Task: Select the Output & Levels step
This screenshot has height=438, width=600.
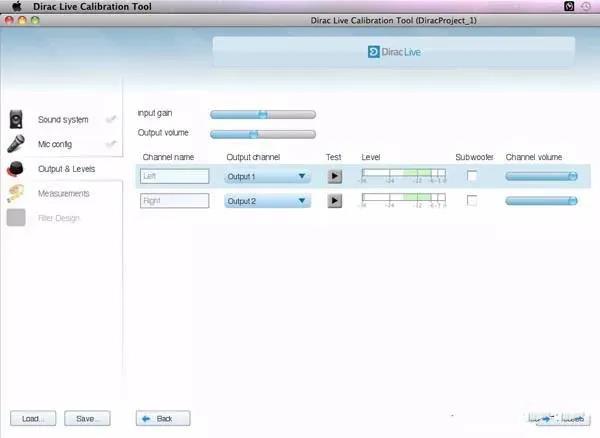Action: [67, 169]
